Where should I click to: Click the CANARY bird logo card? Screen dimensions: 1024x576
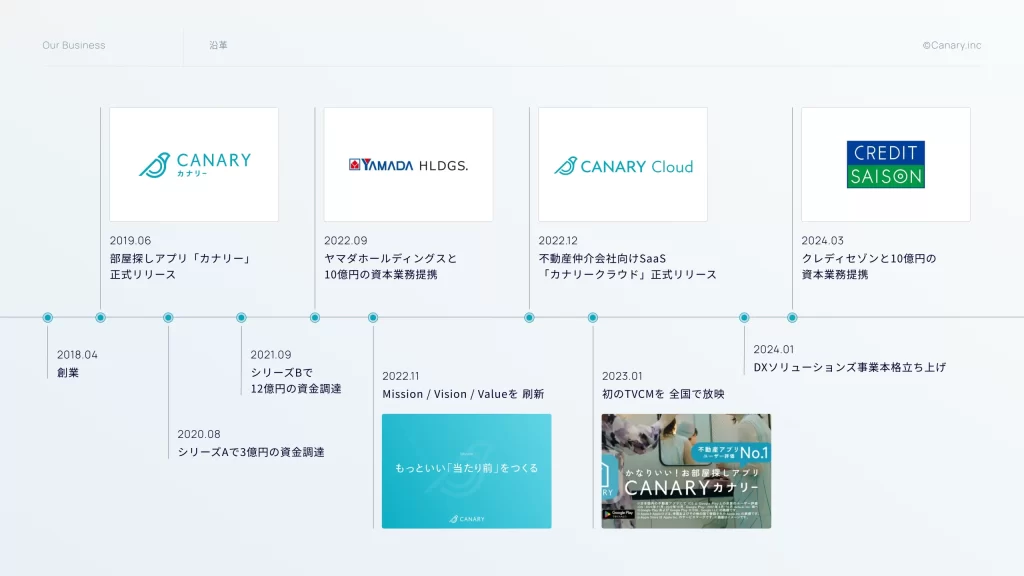[194, 165]
